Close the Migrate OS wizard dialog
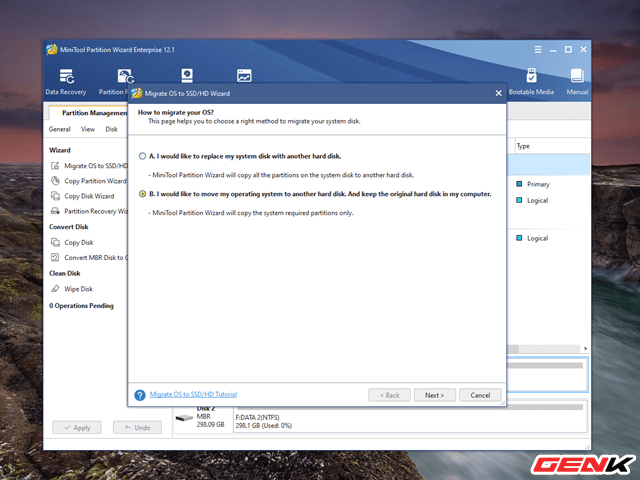Viewport: 640px width, 480px height. pyautogui.click(x=498, y=93)
